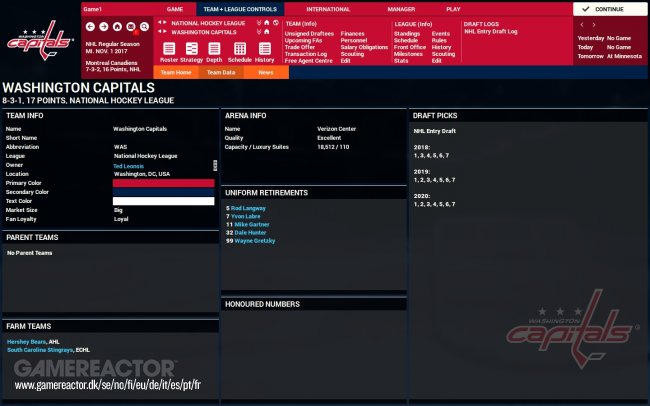Open league Rules link

click(x=439, y=40)
